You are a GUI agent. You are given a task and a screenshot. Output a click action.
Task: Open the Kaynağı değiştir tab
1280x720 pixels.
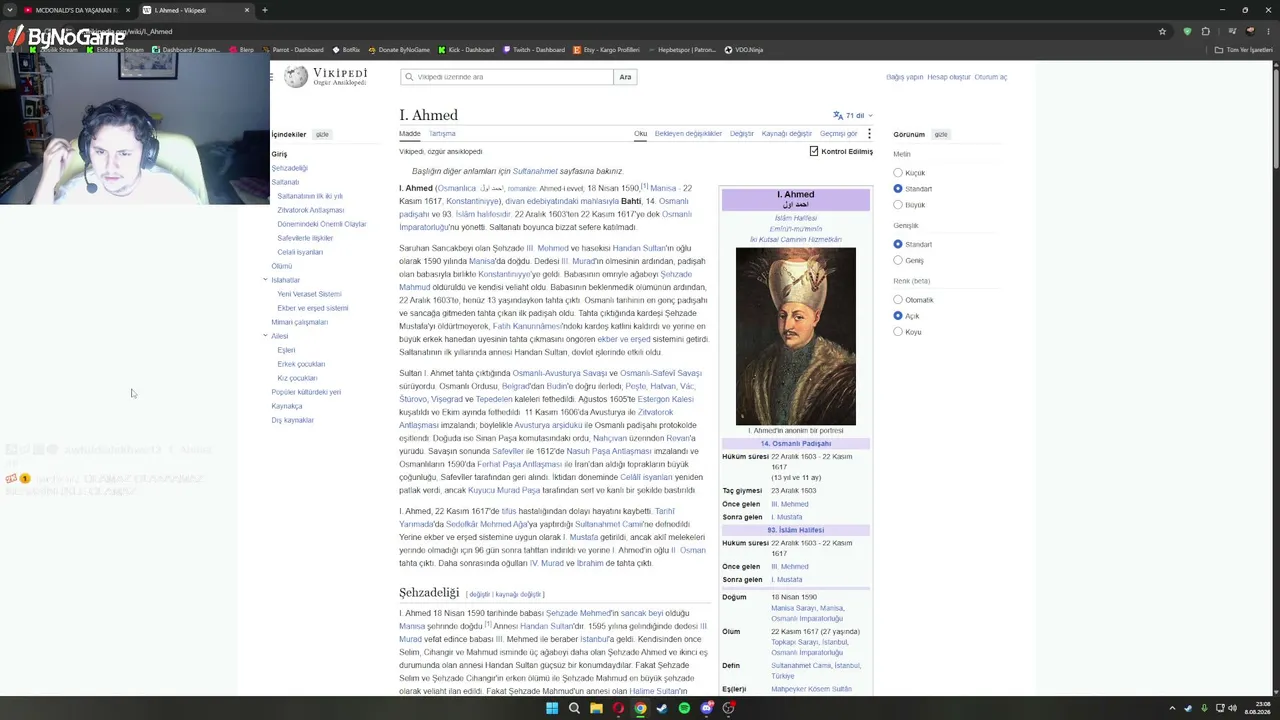coord(787,134)
